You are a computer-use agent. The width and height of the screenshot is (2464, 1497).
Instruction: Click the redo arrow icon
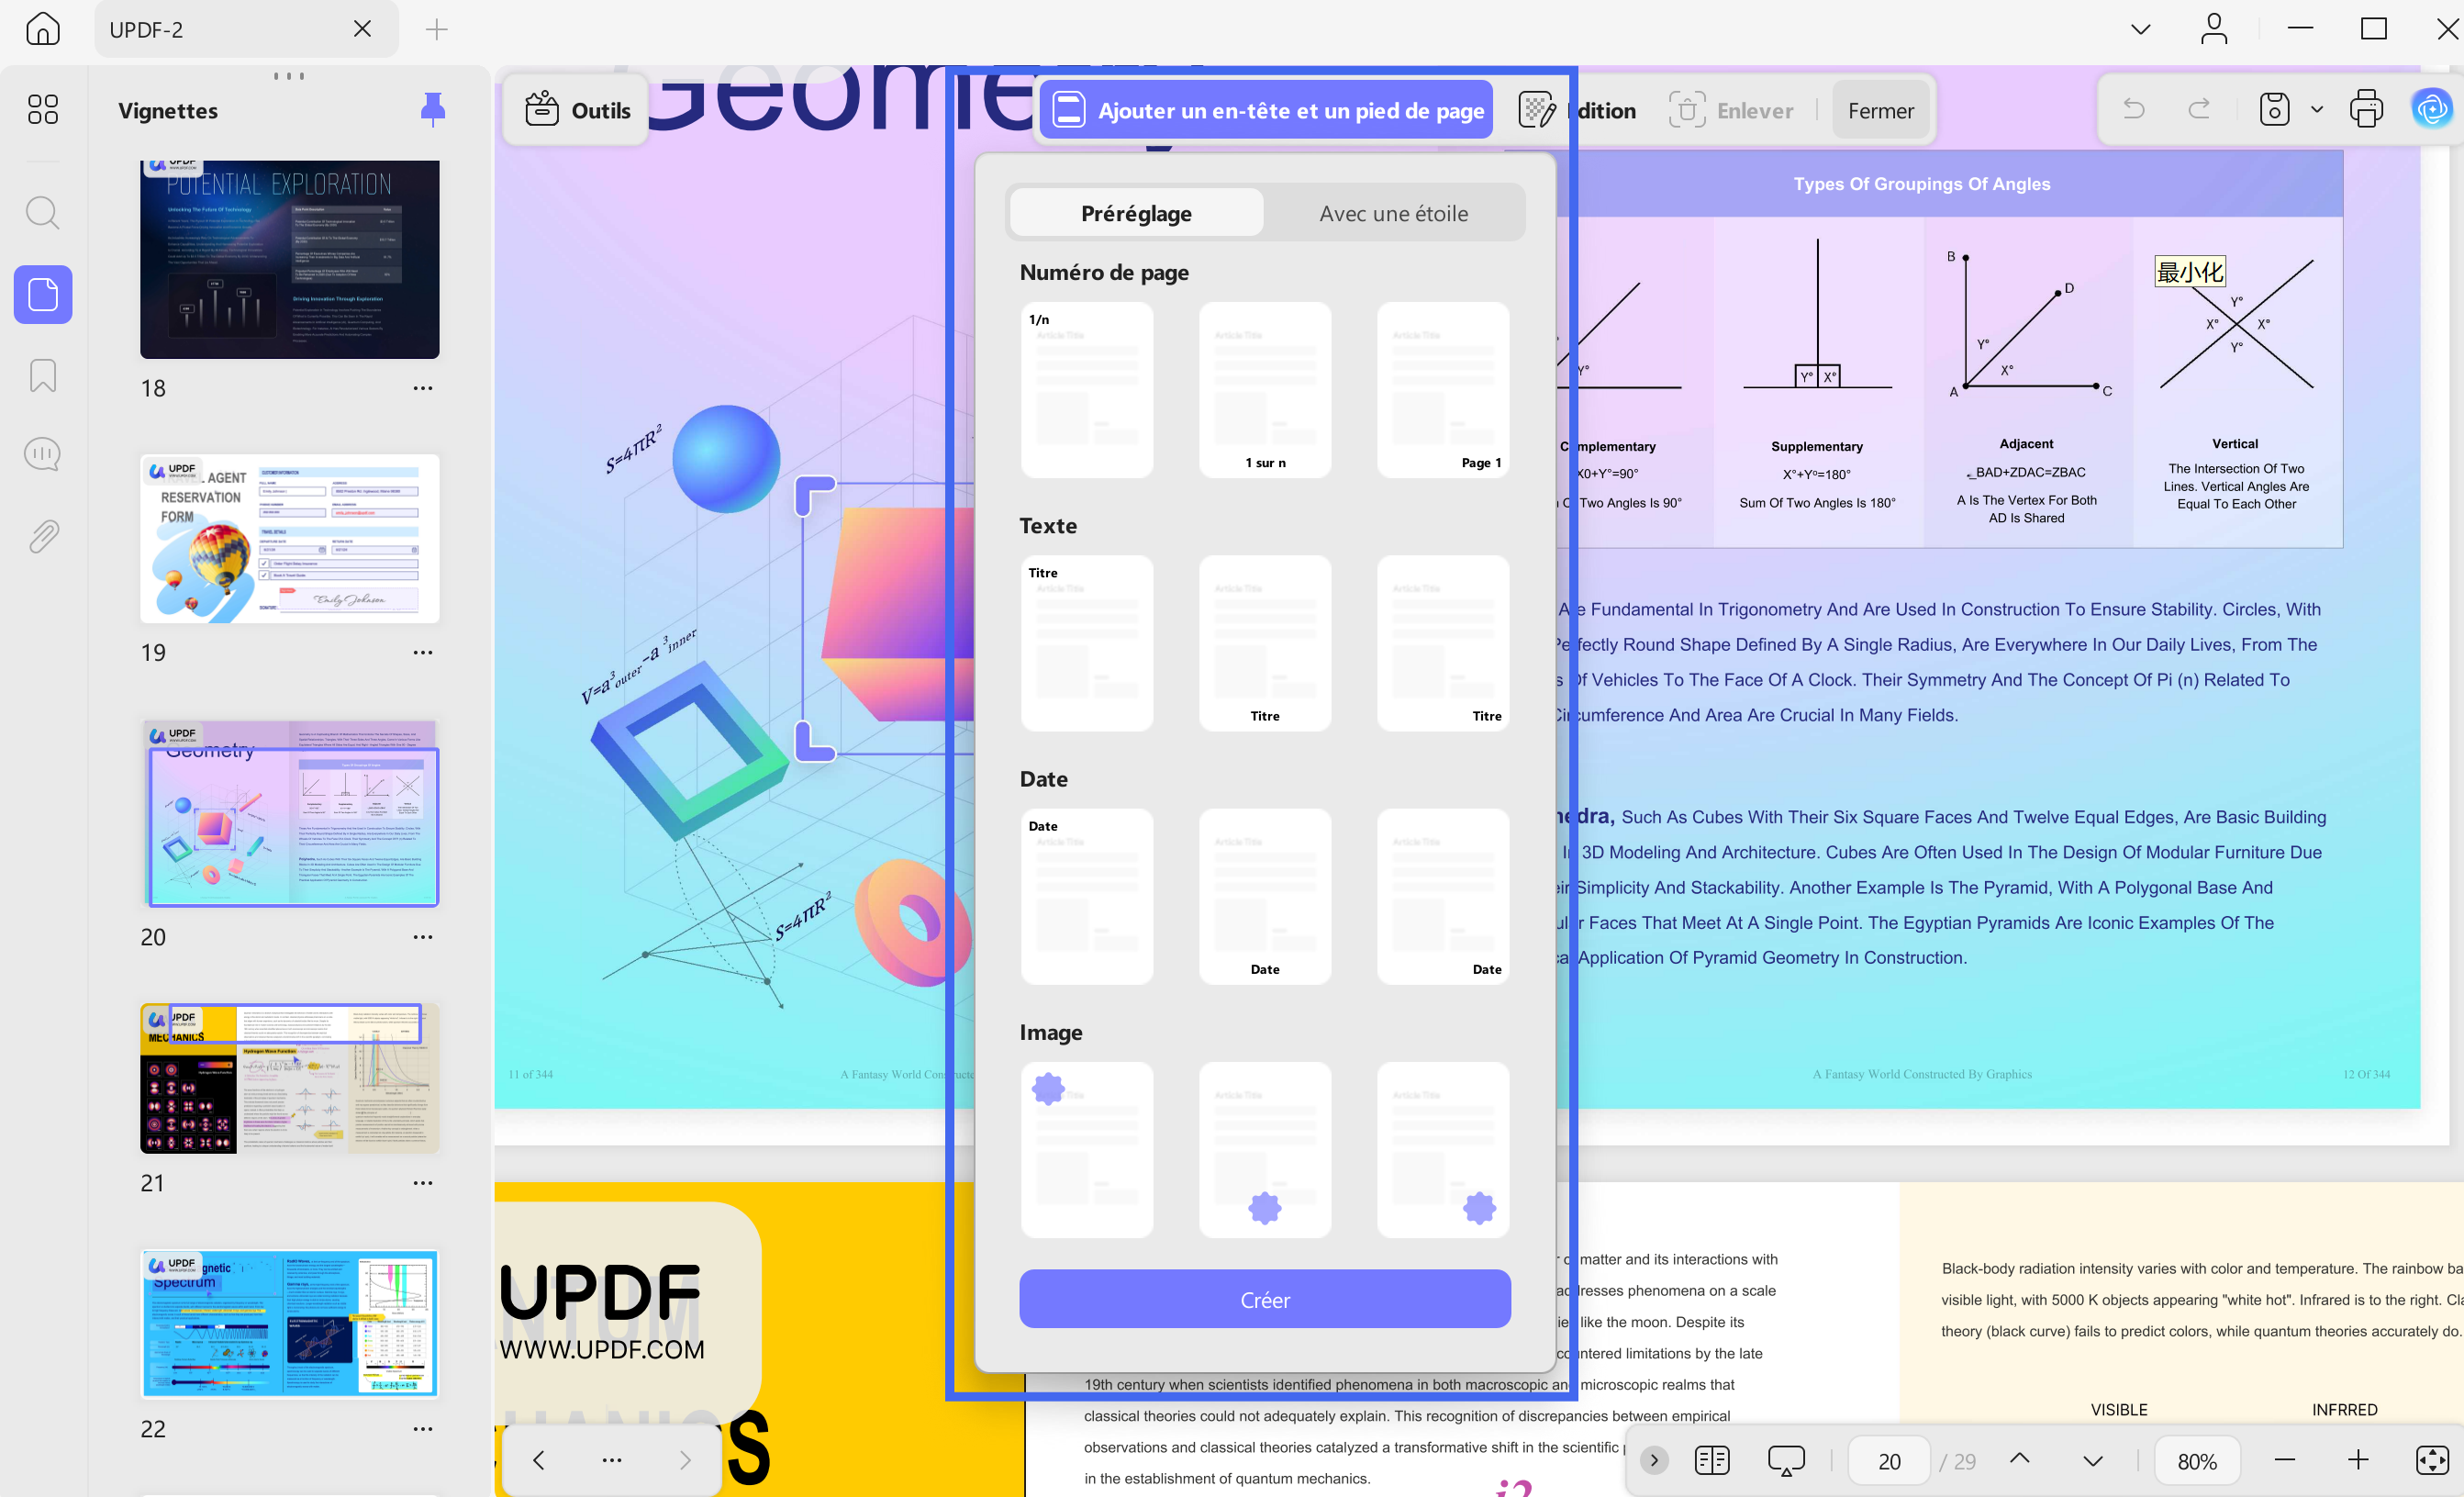coord(2199,109)
